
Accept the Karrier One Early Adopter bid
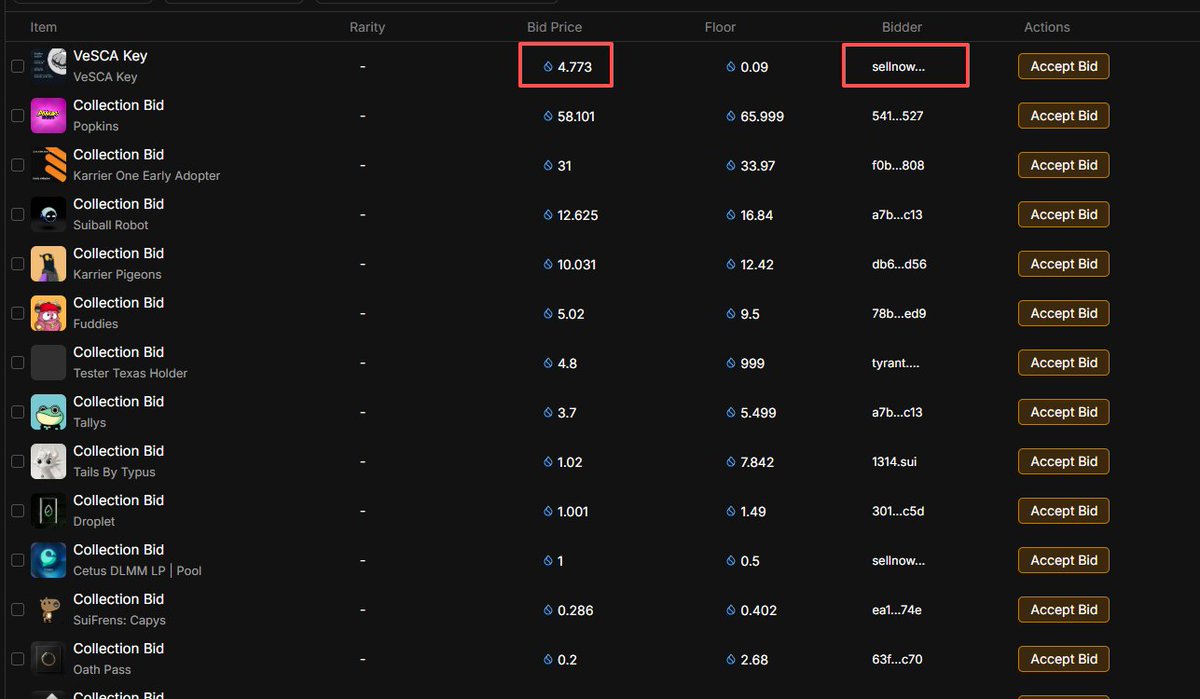[x=1063, y=165]
